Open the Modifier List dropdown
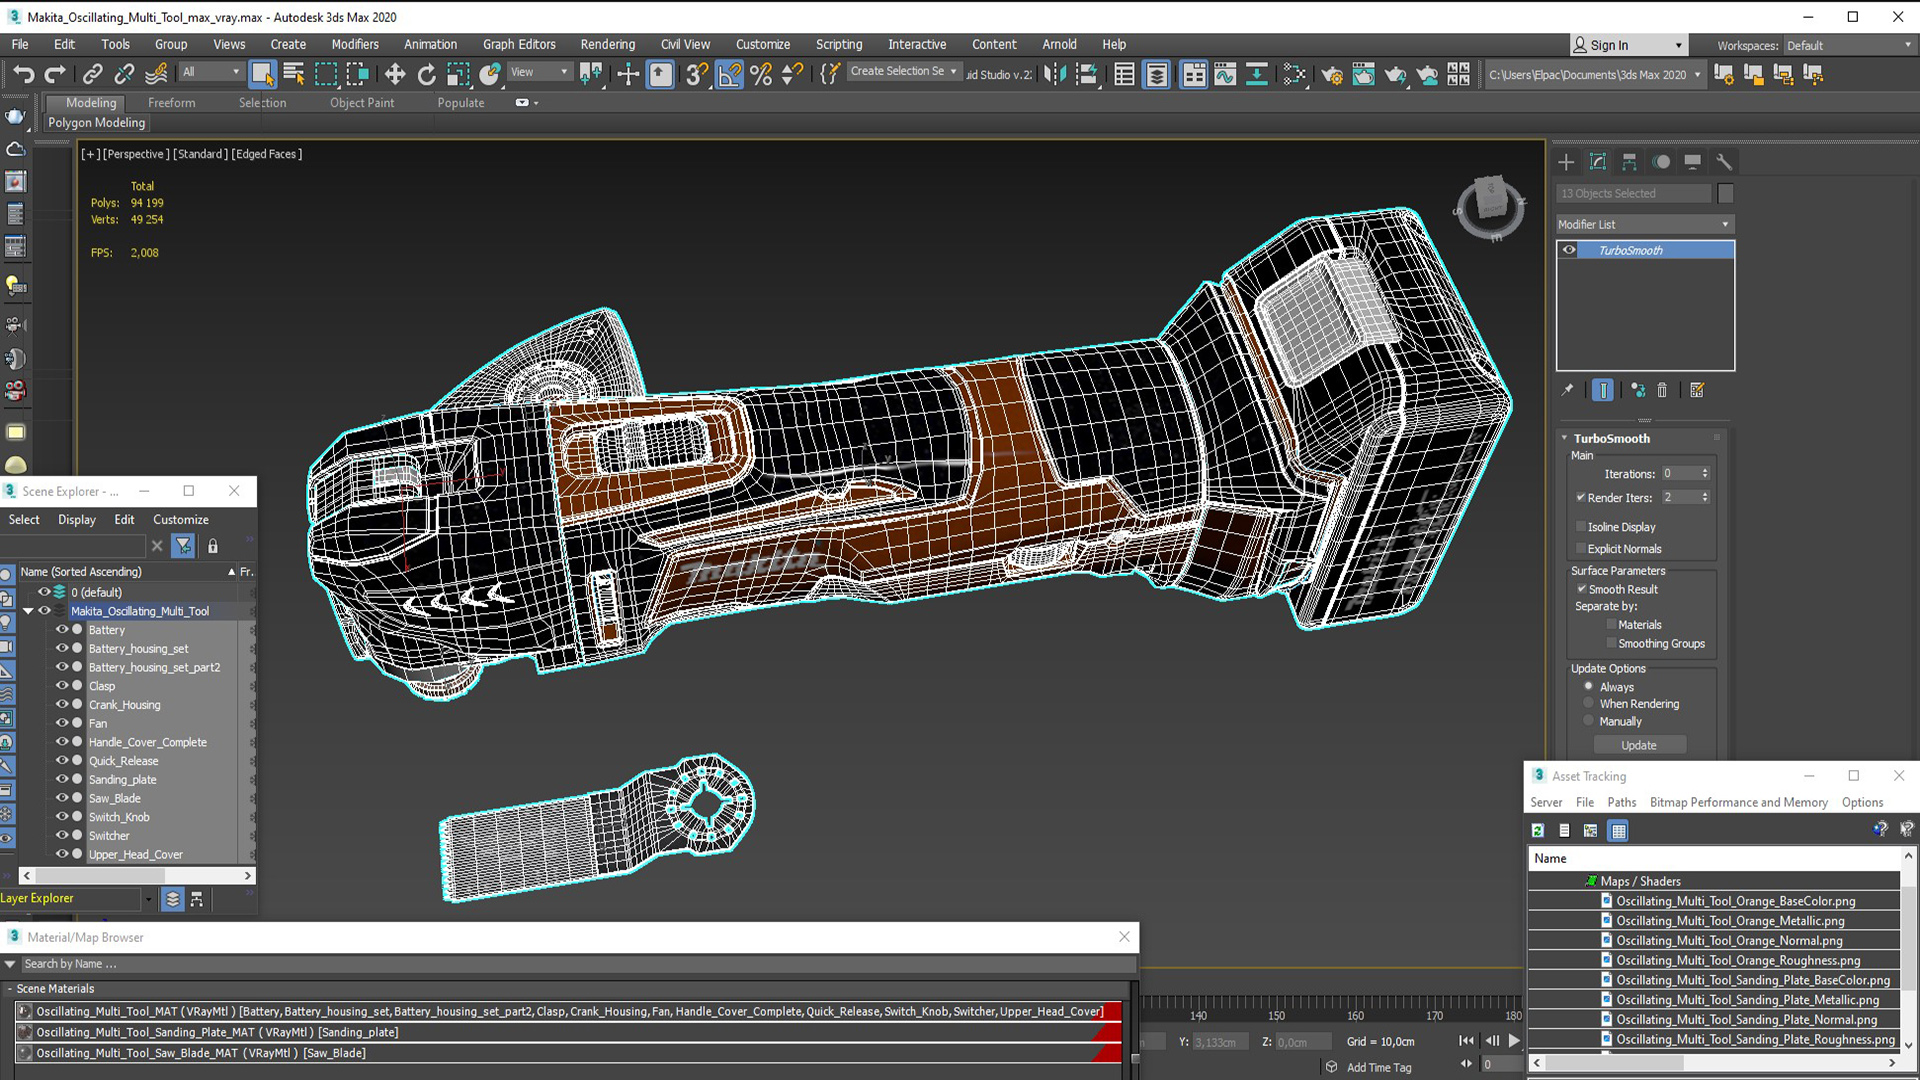 pos(1645,224)
